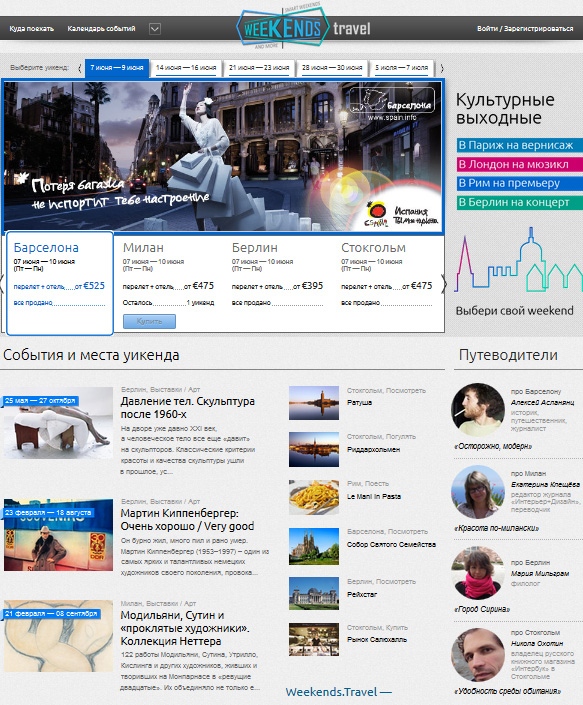
Task: Click Войти / Зарегистрироваться link
Action: (525, 29)
